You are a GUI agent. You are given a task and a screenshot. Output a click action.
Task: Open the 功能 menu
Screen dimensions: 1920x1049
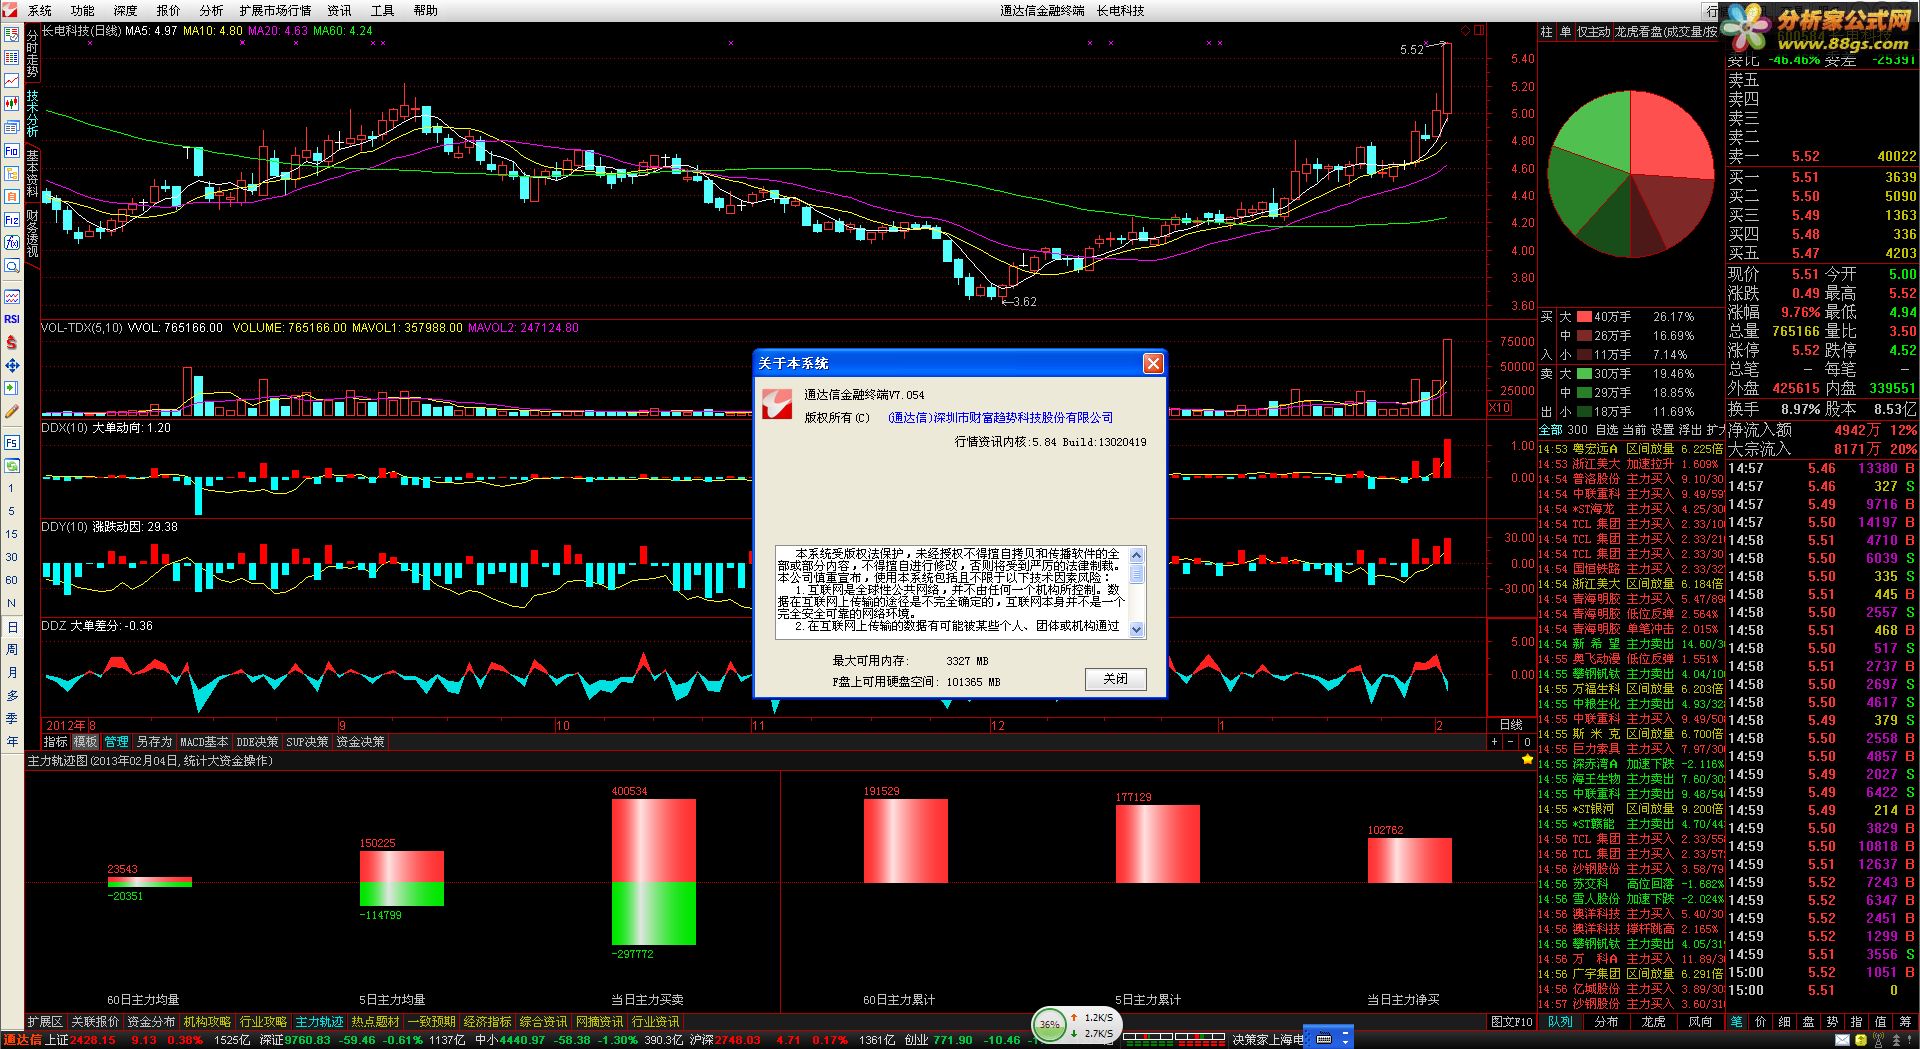pos(83,11)
